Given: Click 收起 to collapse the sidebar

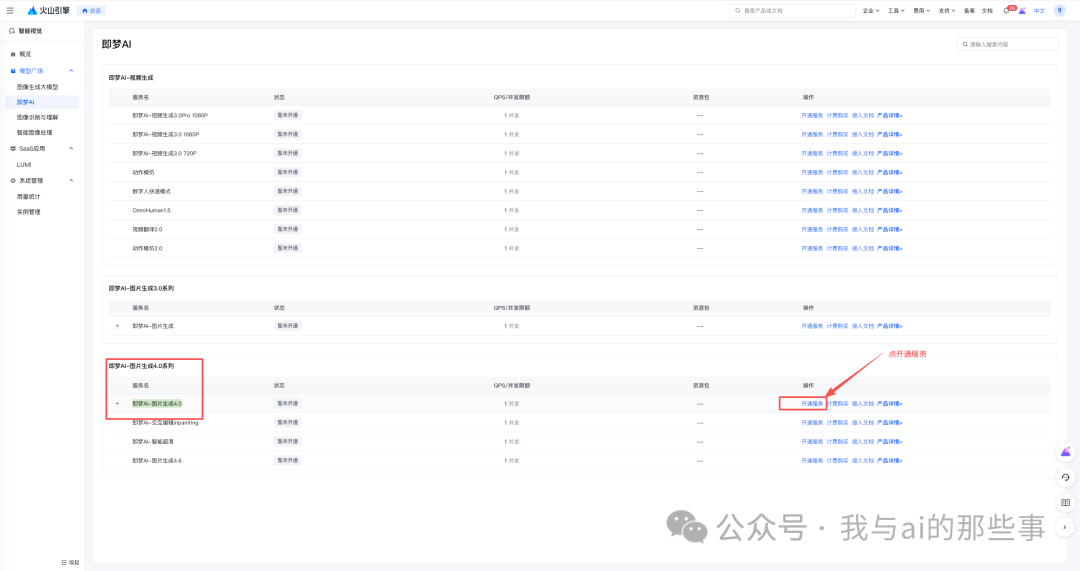Looking at the screenshot, I should point(70,563).
